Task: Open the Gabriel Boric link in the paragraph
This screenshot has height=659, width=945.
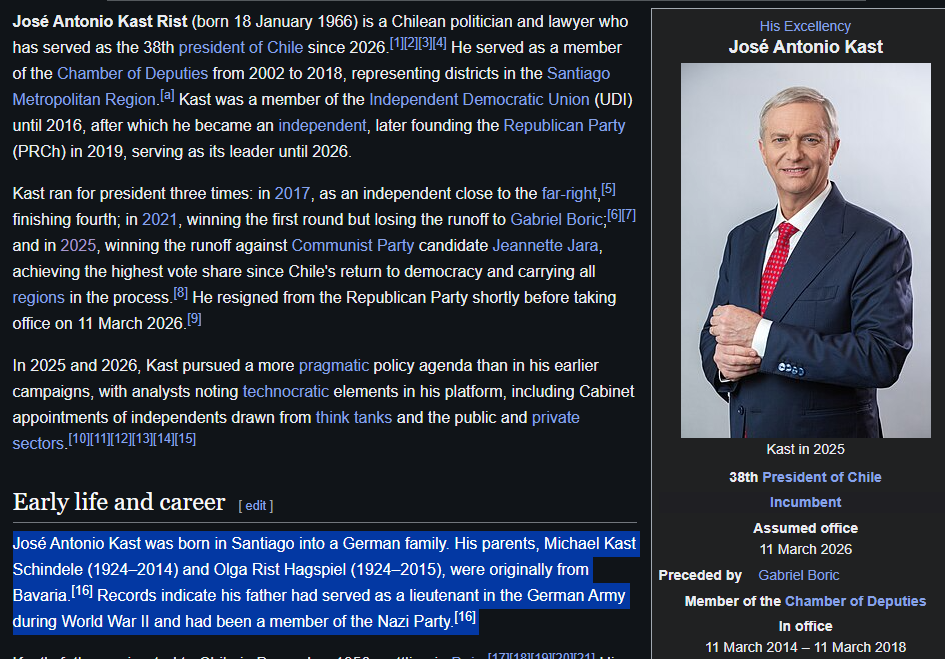Action: [556, 219]
